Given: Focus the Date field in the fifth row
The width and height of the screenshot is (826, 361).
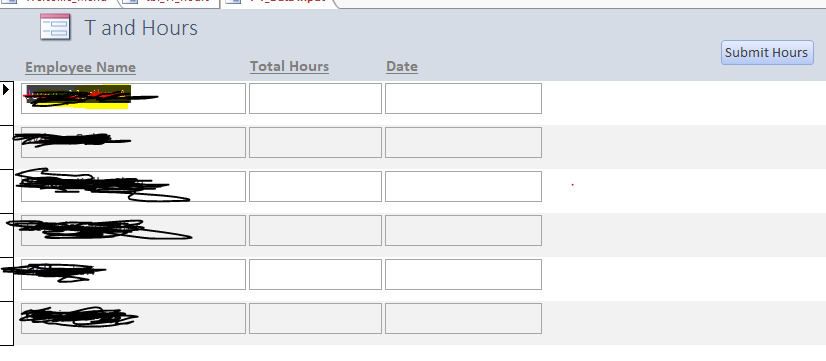Looking at the screenshot, I should click(463, 274).
